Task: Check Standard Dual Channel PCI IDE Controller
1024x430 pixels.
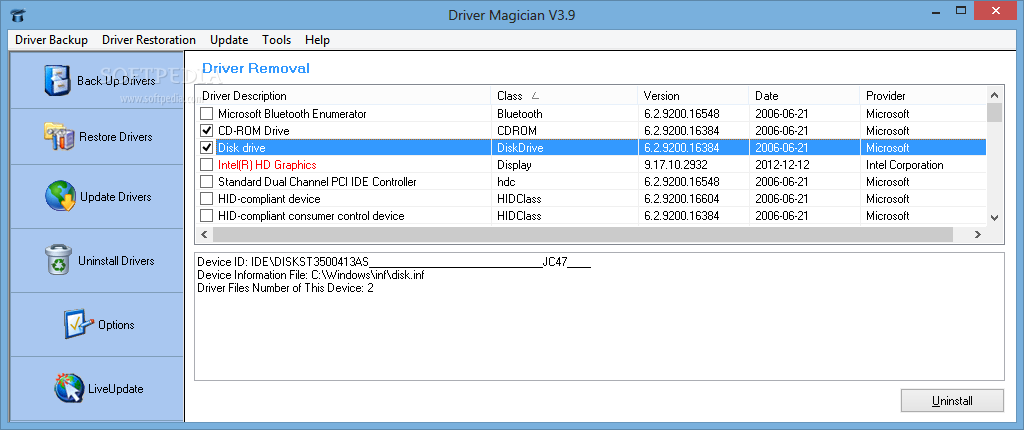Action: point(206,182)
